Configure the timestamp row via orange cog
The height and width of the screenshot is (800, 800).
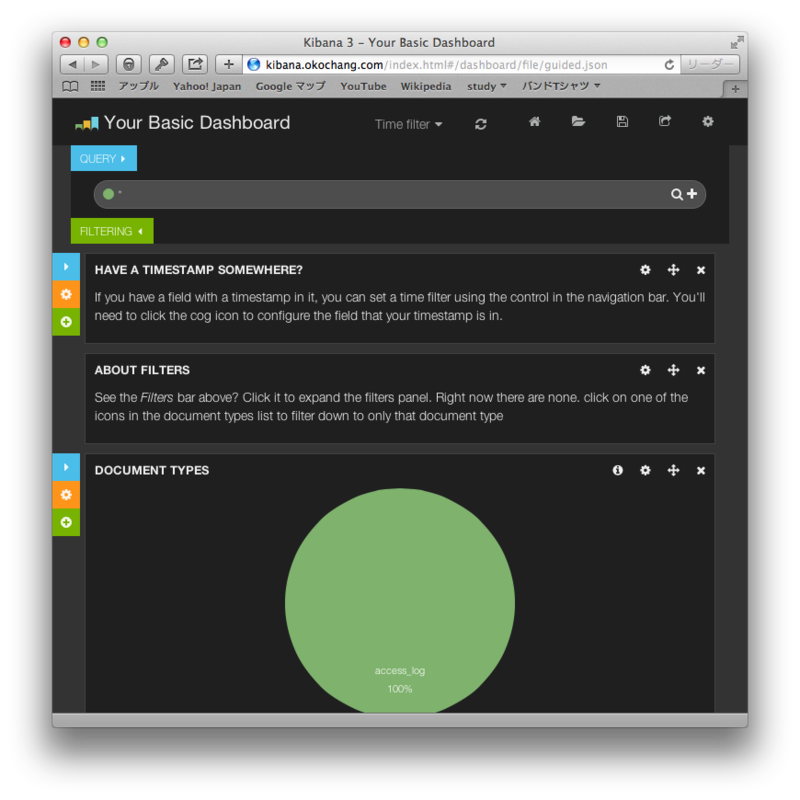coord(66,294)
